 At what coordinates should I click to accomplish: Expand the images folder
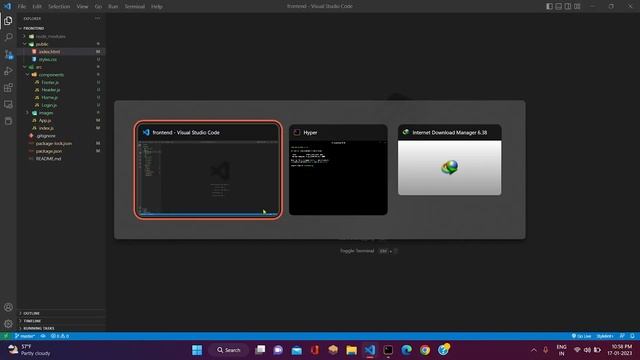click(x=46, y=113)
